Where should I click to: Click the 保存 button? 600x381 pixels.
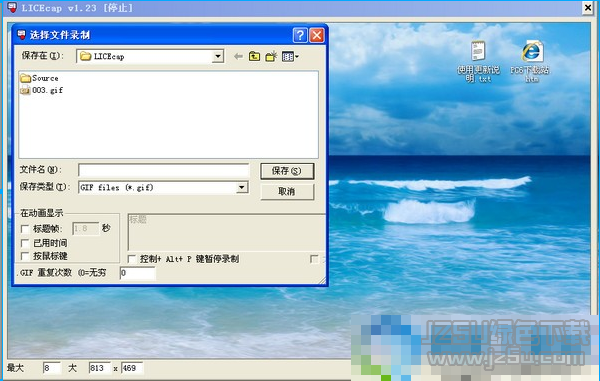tap(287, 171)
